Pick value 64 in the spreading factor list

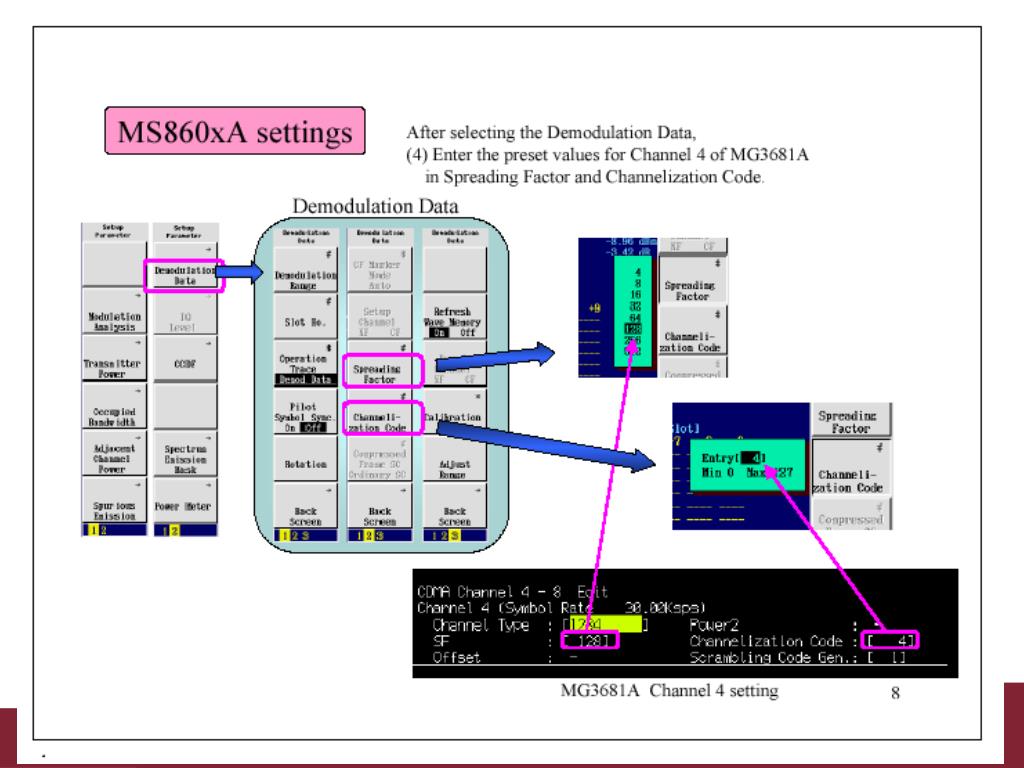(635, 318)
